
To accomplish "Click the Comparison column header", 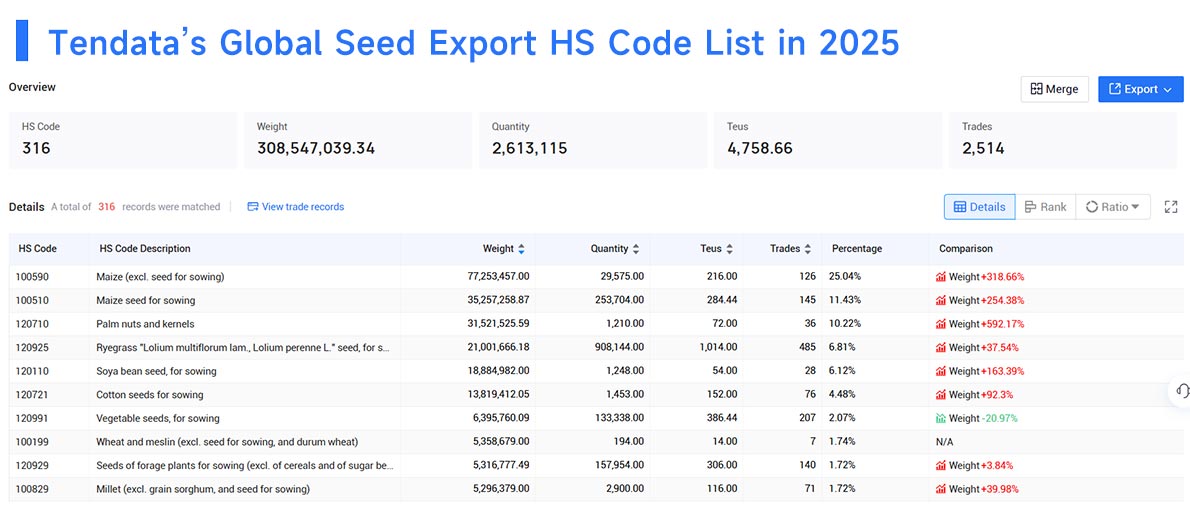I will (965, 249).
